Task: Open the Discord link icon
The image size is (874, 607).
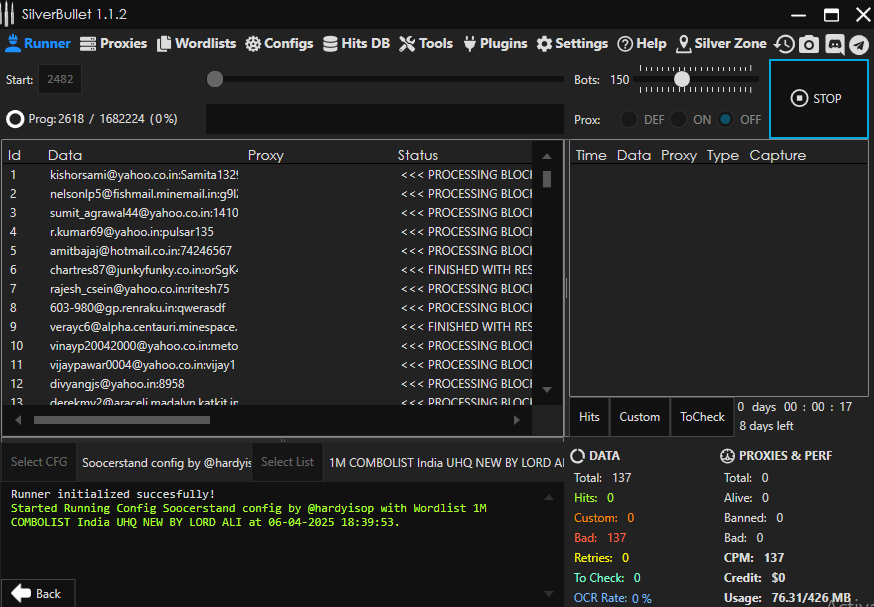Action: [x=834, y=44]
